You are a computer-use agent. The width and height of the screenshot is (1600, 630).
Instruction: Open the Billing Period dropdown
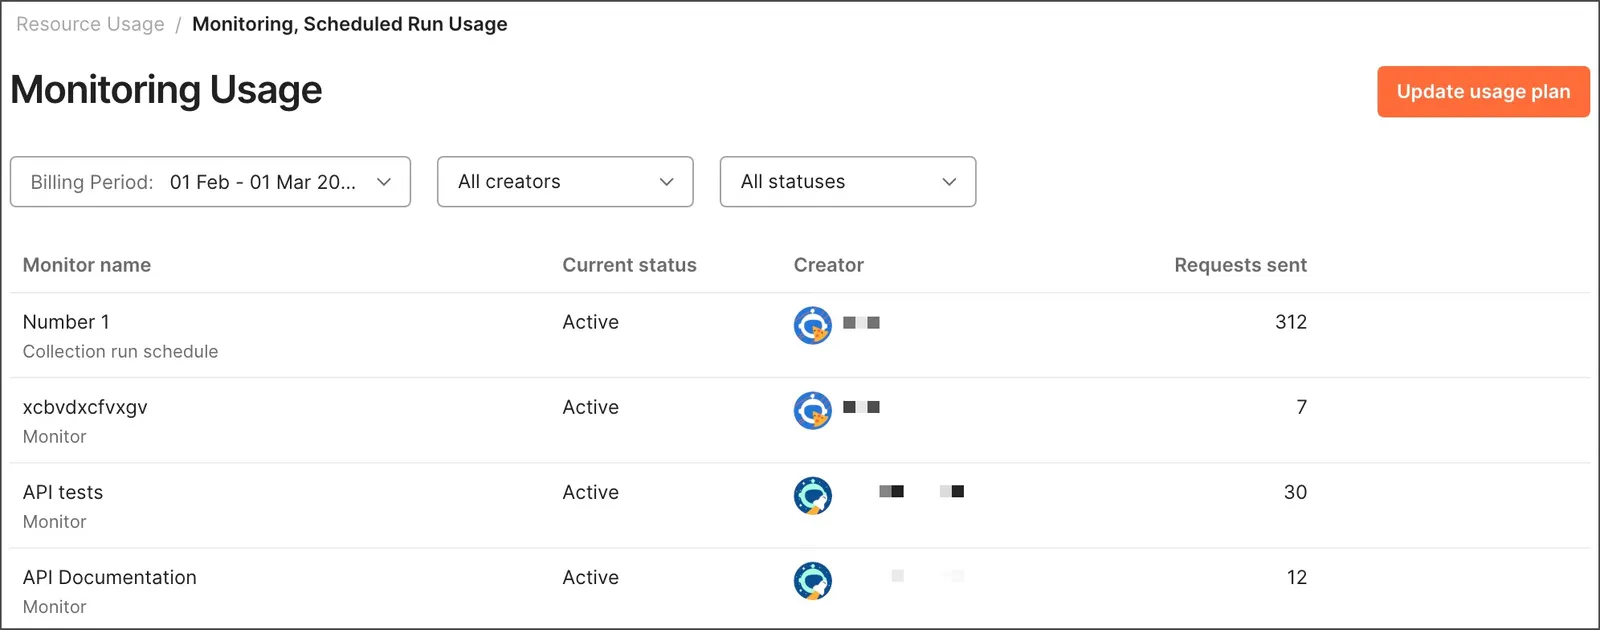point(210,182)
